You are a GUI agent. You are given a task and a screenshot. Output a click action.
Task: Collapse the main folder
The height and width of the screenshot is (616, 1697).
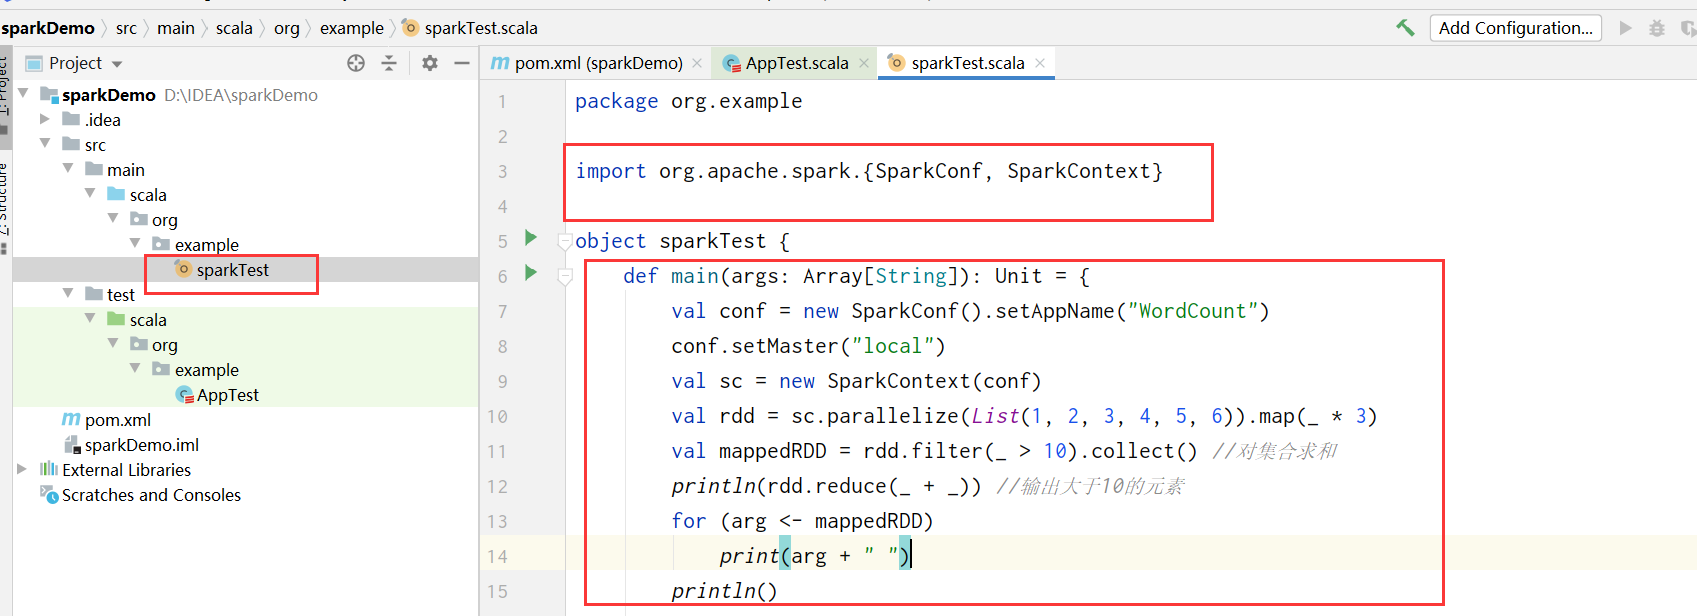tap(68, 169)
